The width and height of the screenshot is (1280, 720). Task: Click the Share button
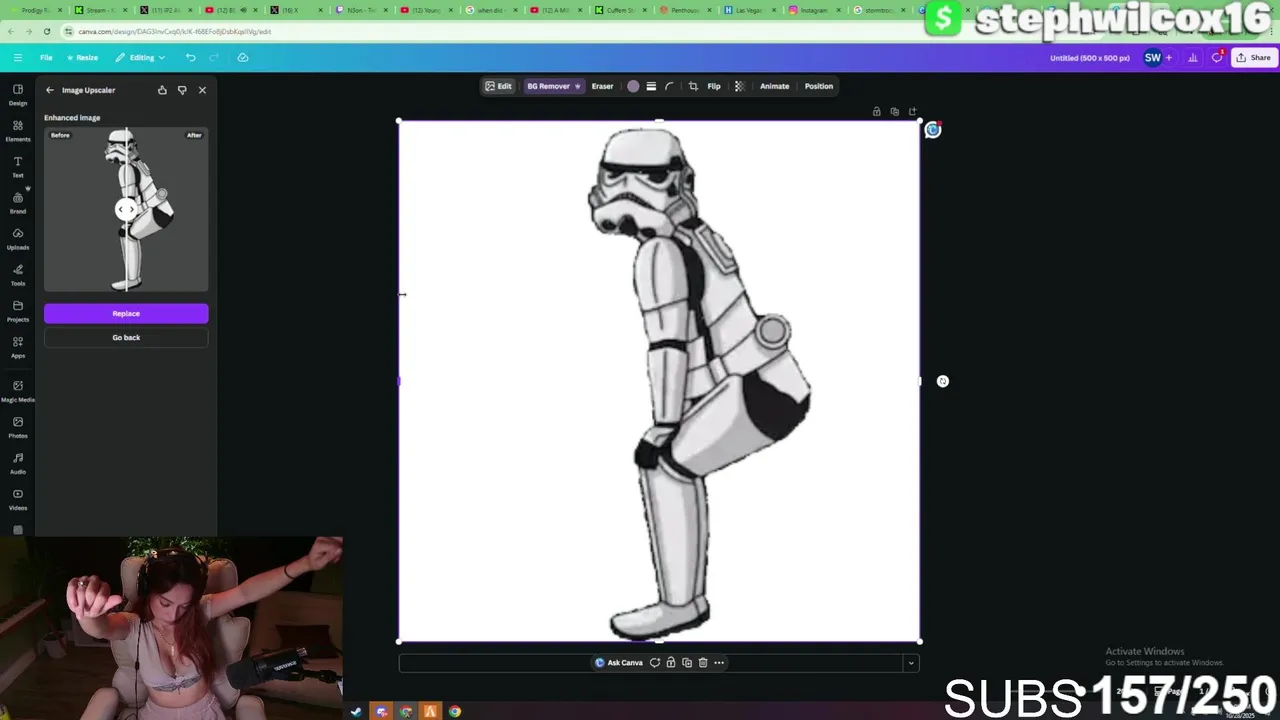tap(1254, 58)
